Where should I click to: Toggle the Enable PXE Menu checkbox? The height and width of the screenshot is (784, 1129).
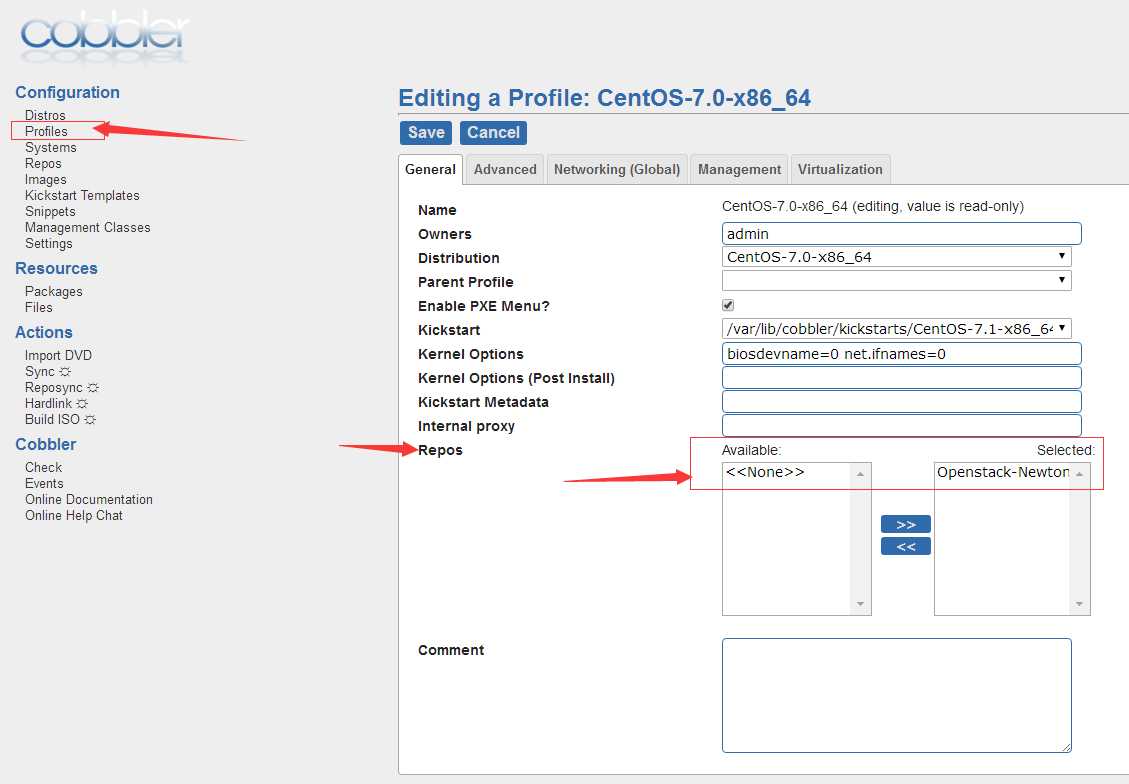pos(728,305)
